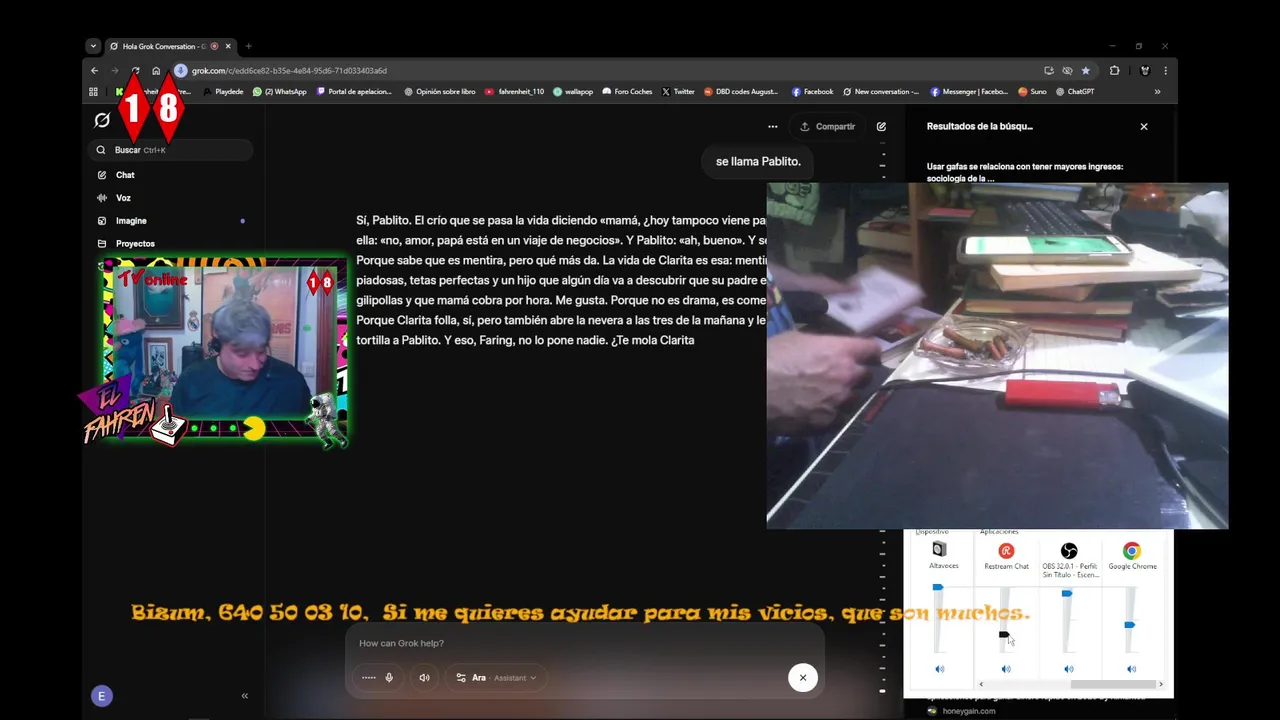The image size is (1280, 720).
Task: Mute OBS in the volume mixer
Action: point(1068,669)
